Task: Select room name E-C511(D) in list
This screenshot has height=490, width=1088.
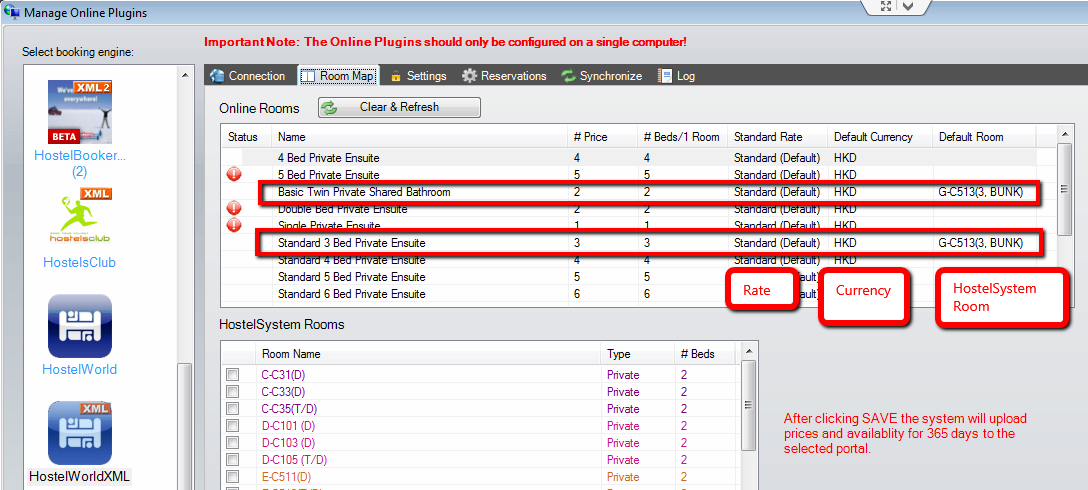Action: [284, 477]
